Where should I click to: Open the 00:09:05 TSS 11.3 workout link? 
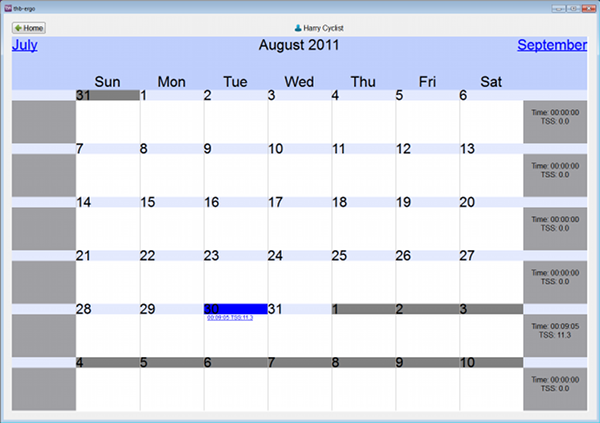(230, 318)
